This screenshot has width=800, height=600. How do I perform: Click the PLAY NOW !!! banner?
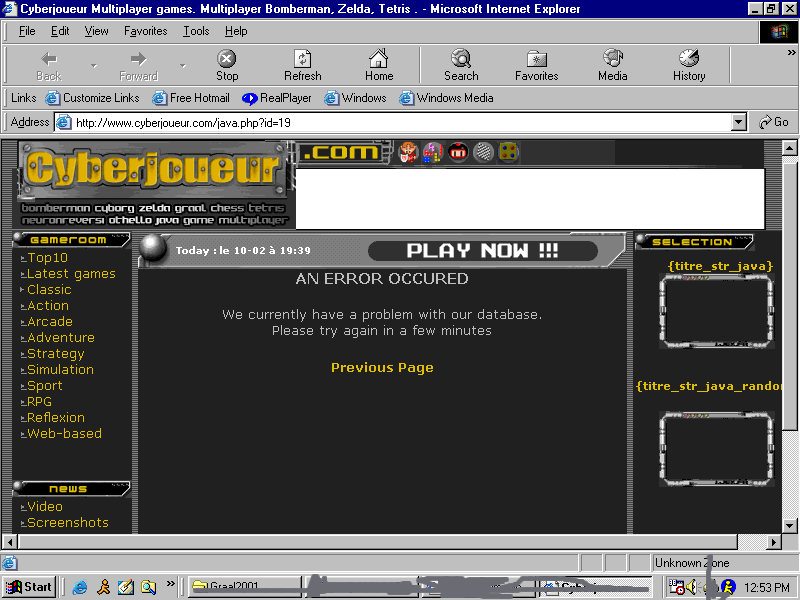482,251
